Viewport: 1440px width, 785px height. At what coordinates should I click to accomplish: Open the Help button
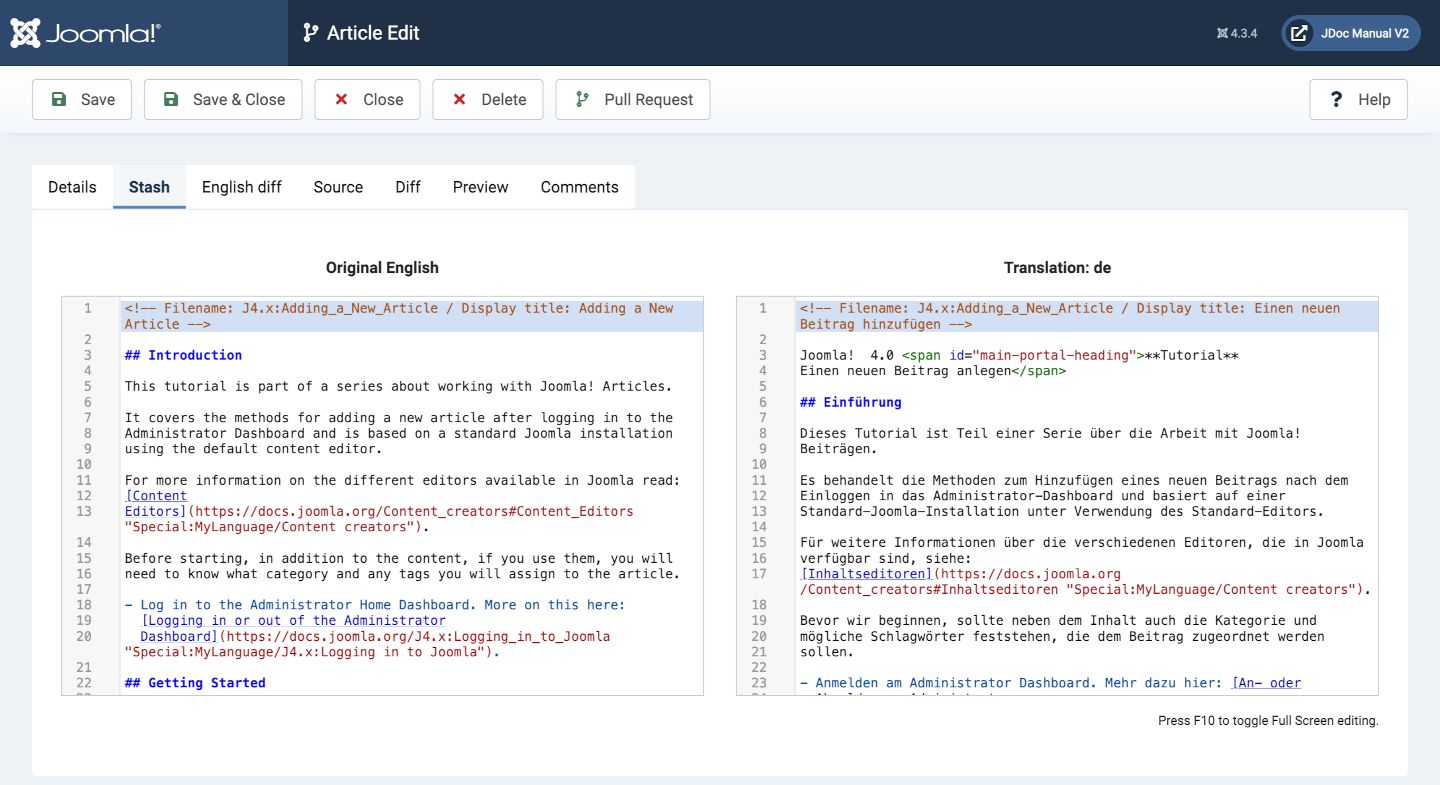(x=1359, y=100)
